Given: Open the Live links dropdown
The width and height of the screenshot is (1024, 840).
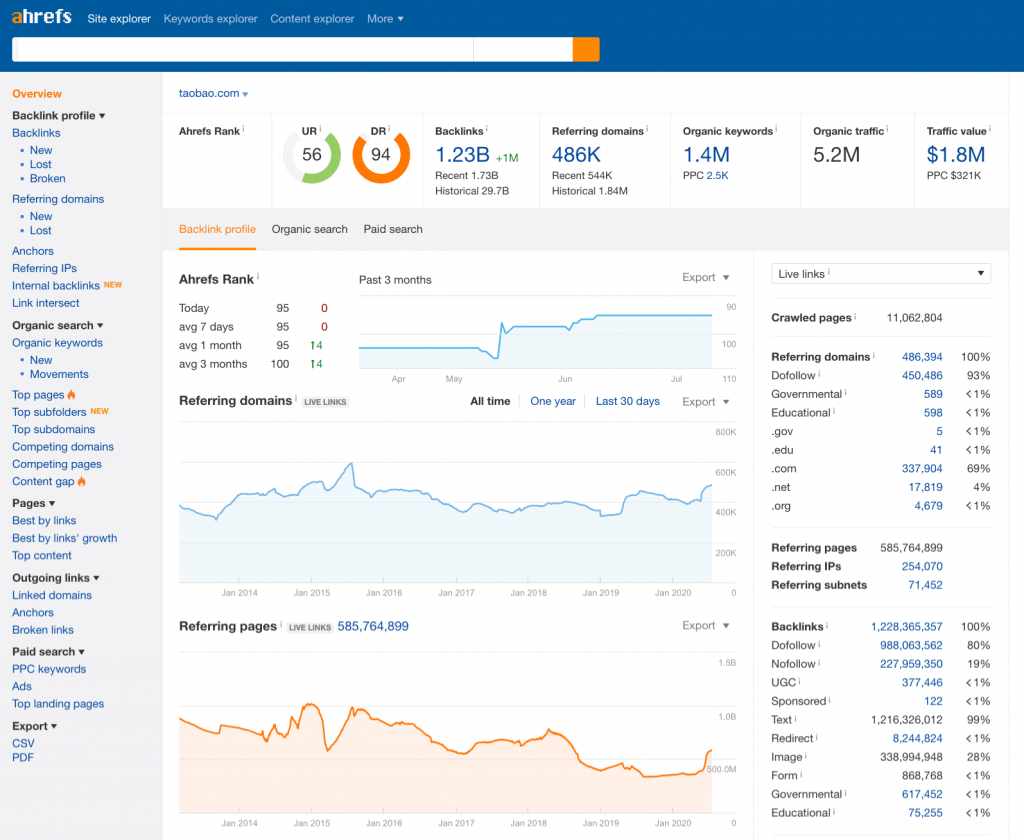Looking at the screenshot, I should tap(880, 274).
